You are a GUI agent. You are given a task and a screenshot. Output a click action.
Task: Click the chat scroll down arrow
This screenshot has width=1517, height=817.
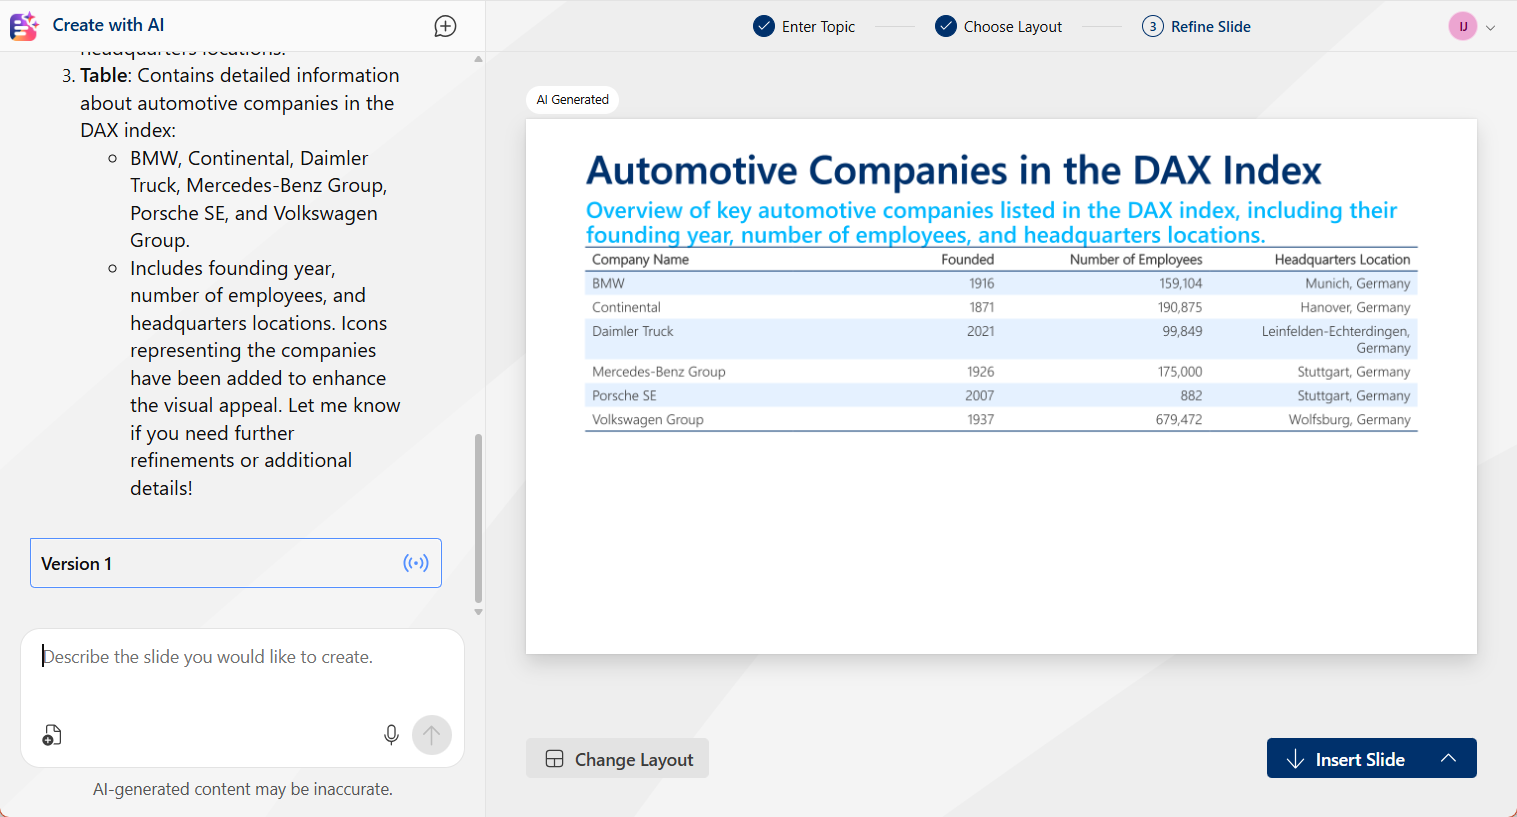(x=478, y=612)
